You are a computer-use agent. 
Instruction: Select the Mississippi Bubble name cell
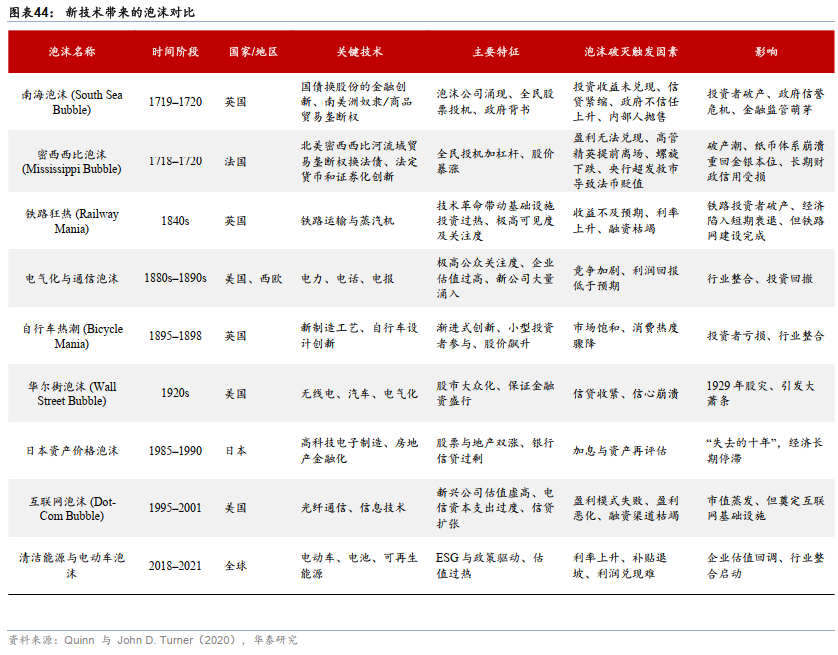72,162
